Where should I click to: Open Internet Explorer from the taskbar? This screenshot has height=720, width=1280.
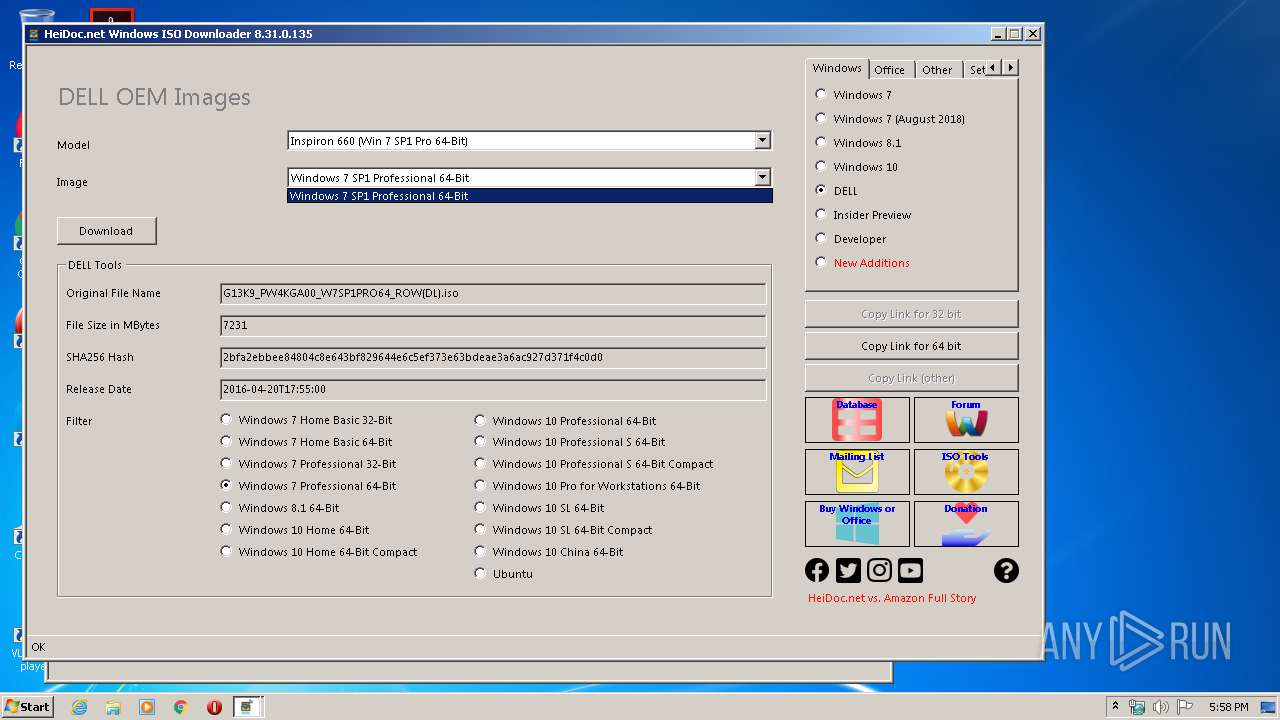coord(79,707)
